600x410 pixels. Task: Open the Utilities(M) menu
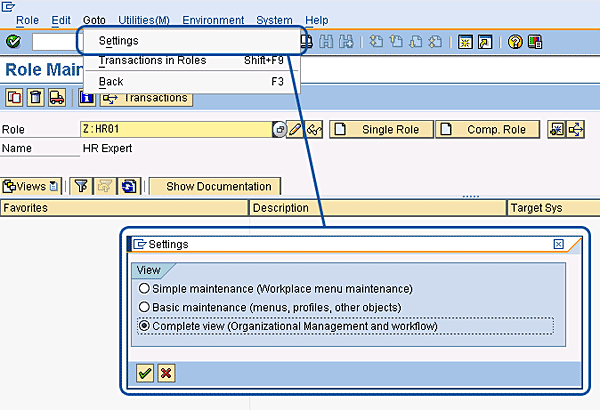[144, 20]
